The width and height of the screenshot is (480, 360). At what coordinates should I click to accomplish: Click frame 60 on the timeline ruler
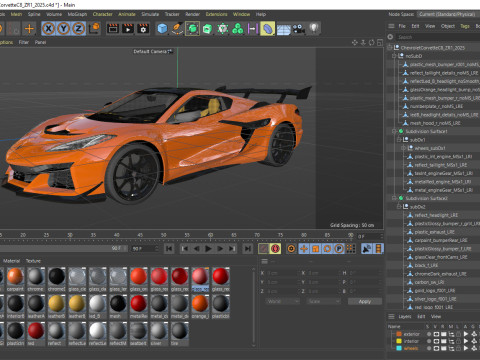pos(210,235)
